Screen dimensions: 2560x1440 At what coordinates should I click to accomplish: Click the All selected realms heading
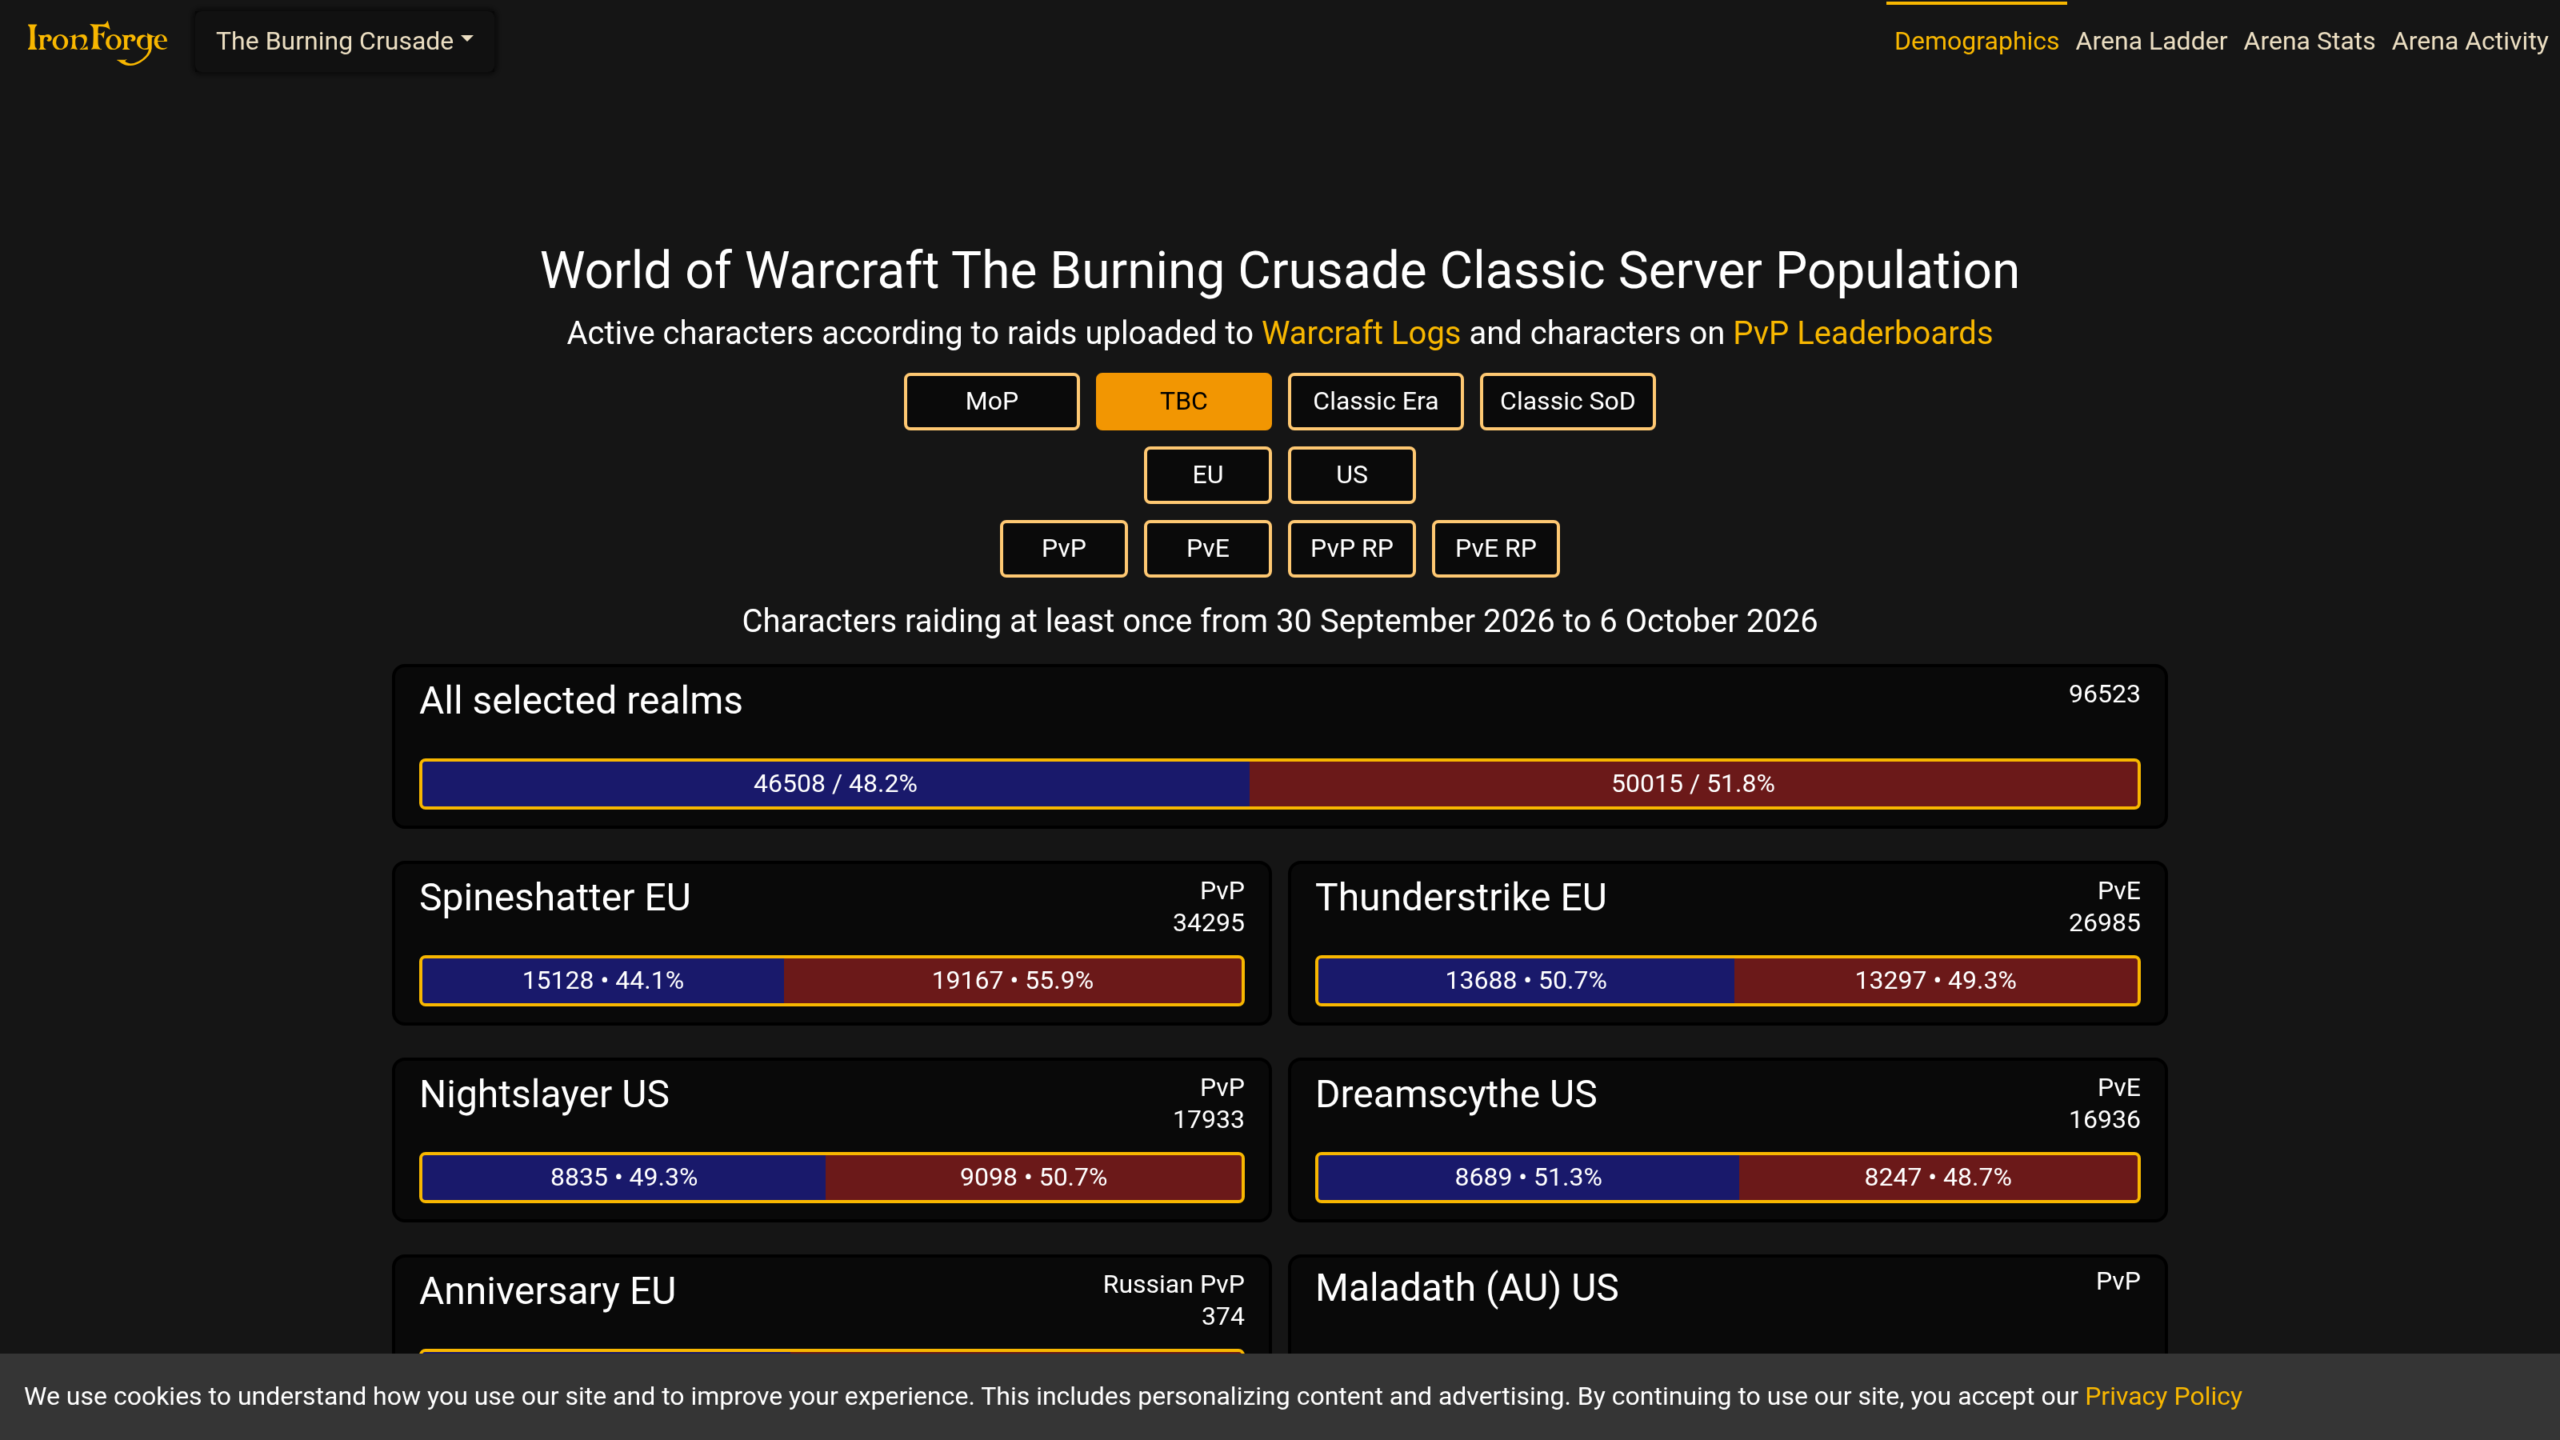point(581,700)
